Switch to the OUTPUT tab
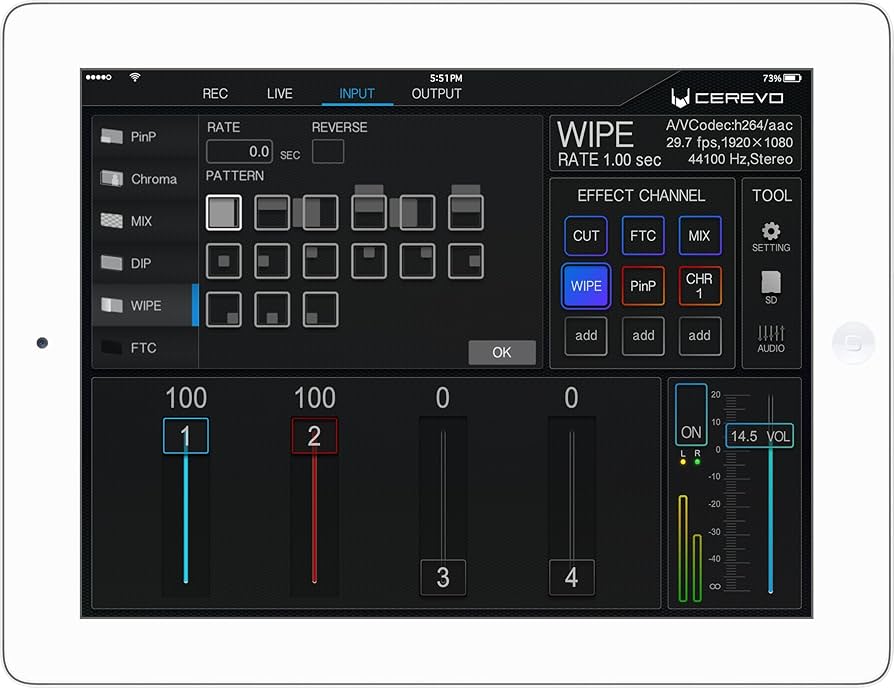 click(x=437, y=94)
